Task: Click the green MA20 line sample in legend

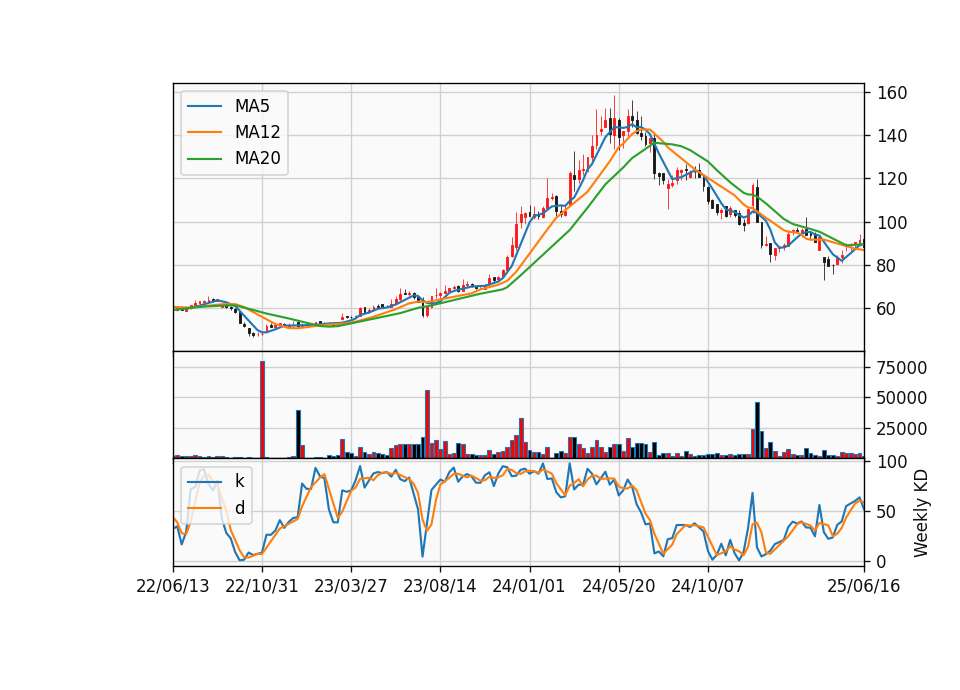Action: click(204, 159)
